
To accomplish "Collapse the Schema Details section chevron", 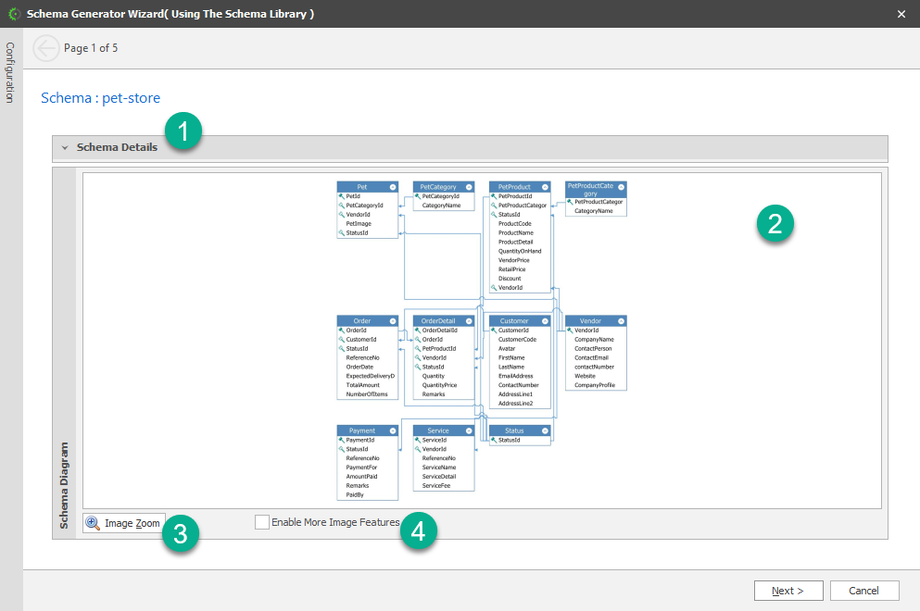I will pos(65,148).
